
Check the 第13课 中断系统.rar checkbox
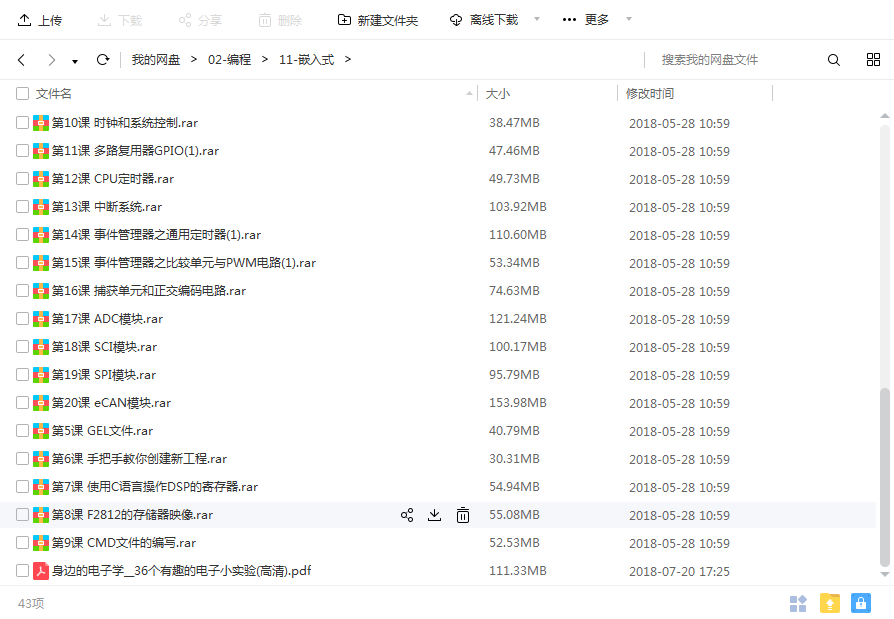[22, 206]
